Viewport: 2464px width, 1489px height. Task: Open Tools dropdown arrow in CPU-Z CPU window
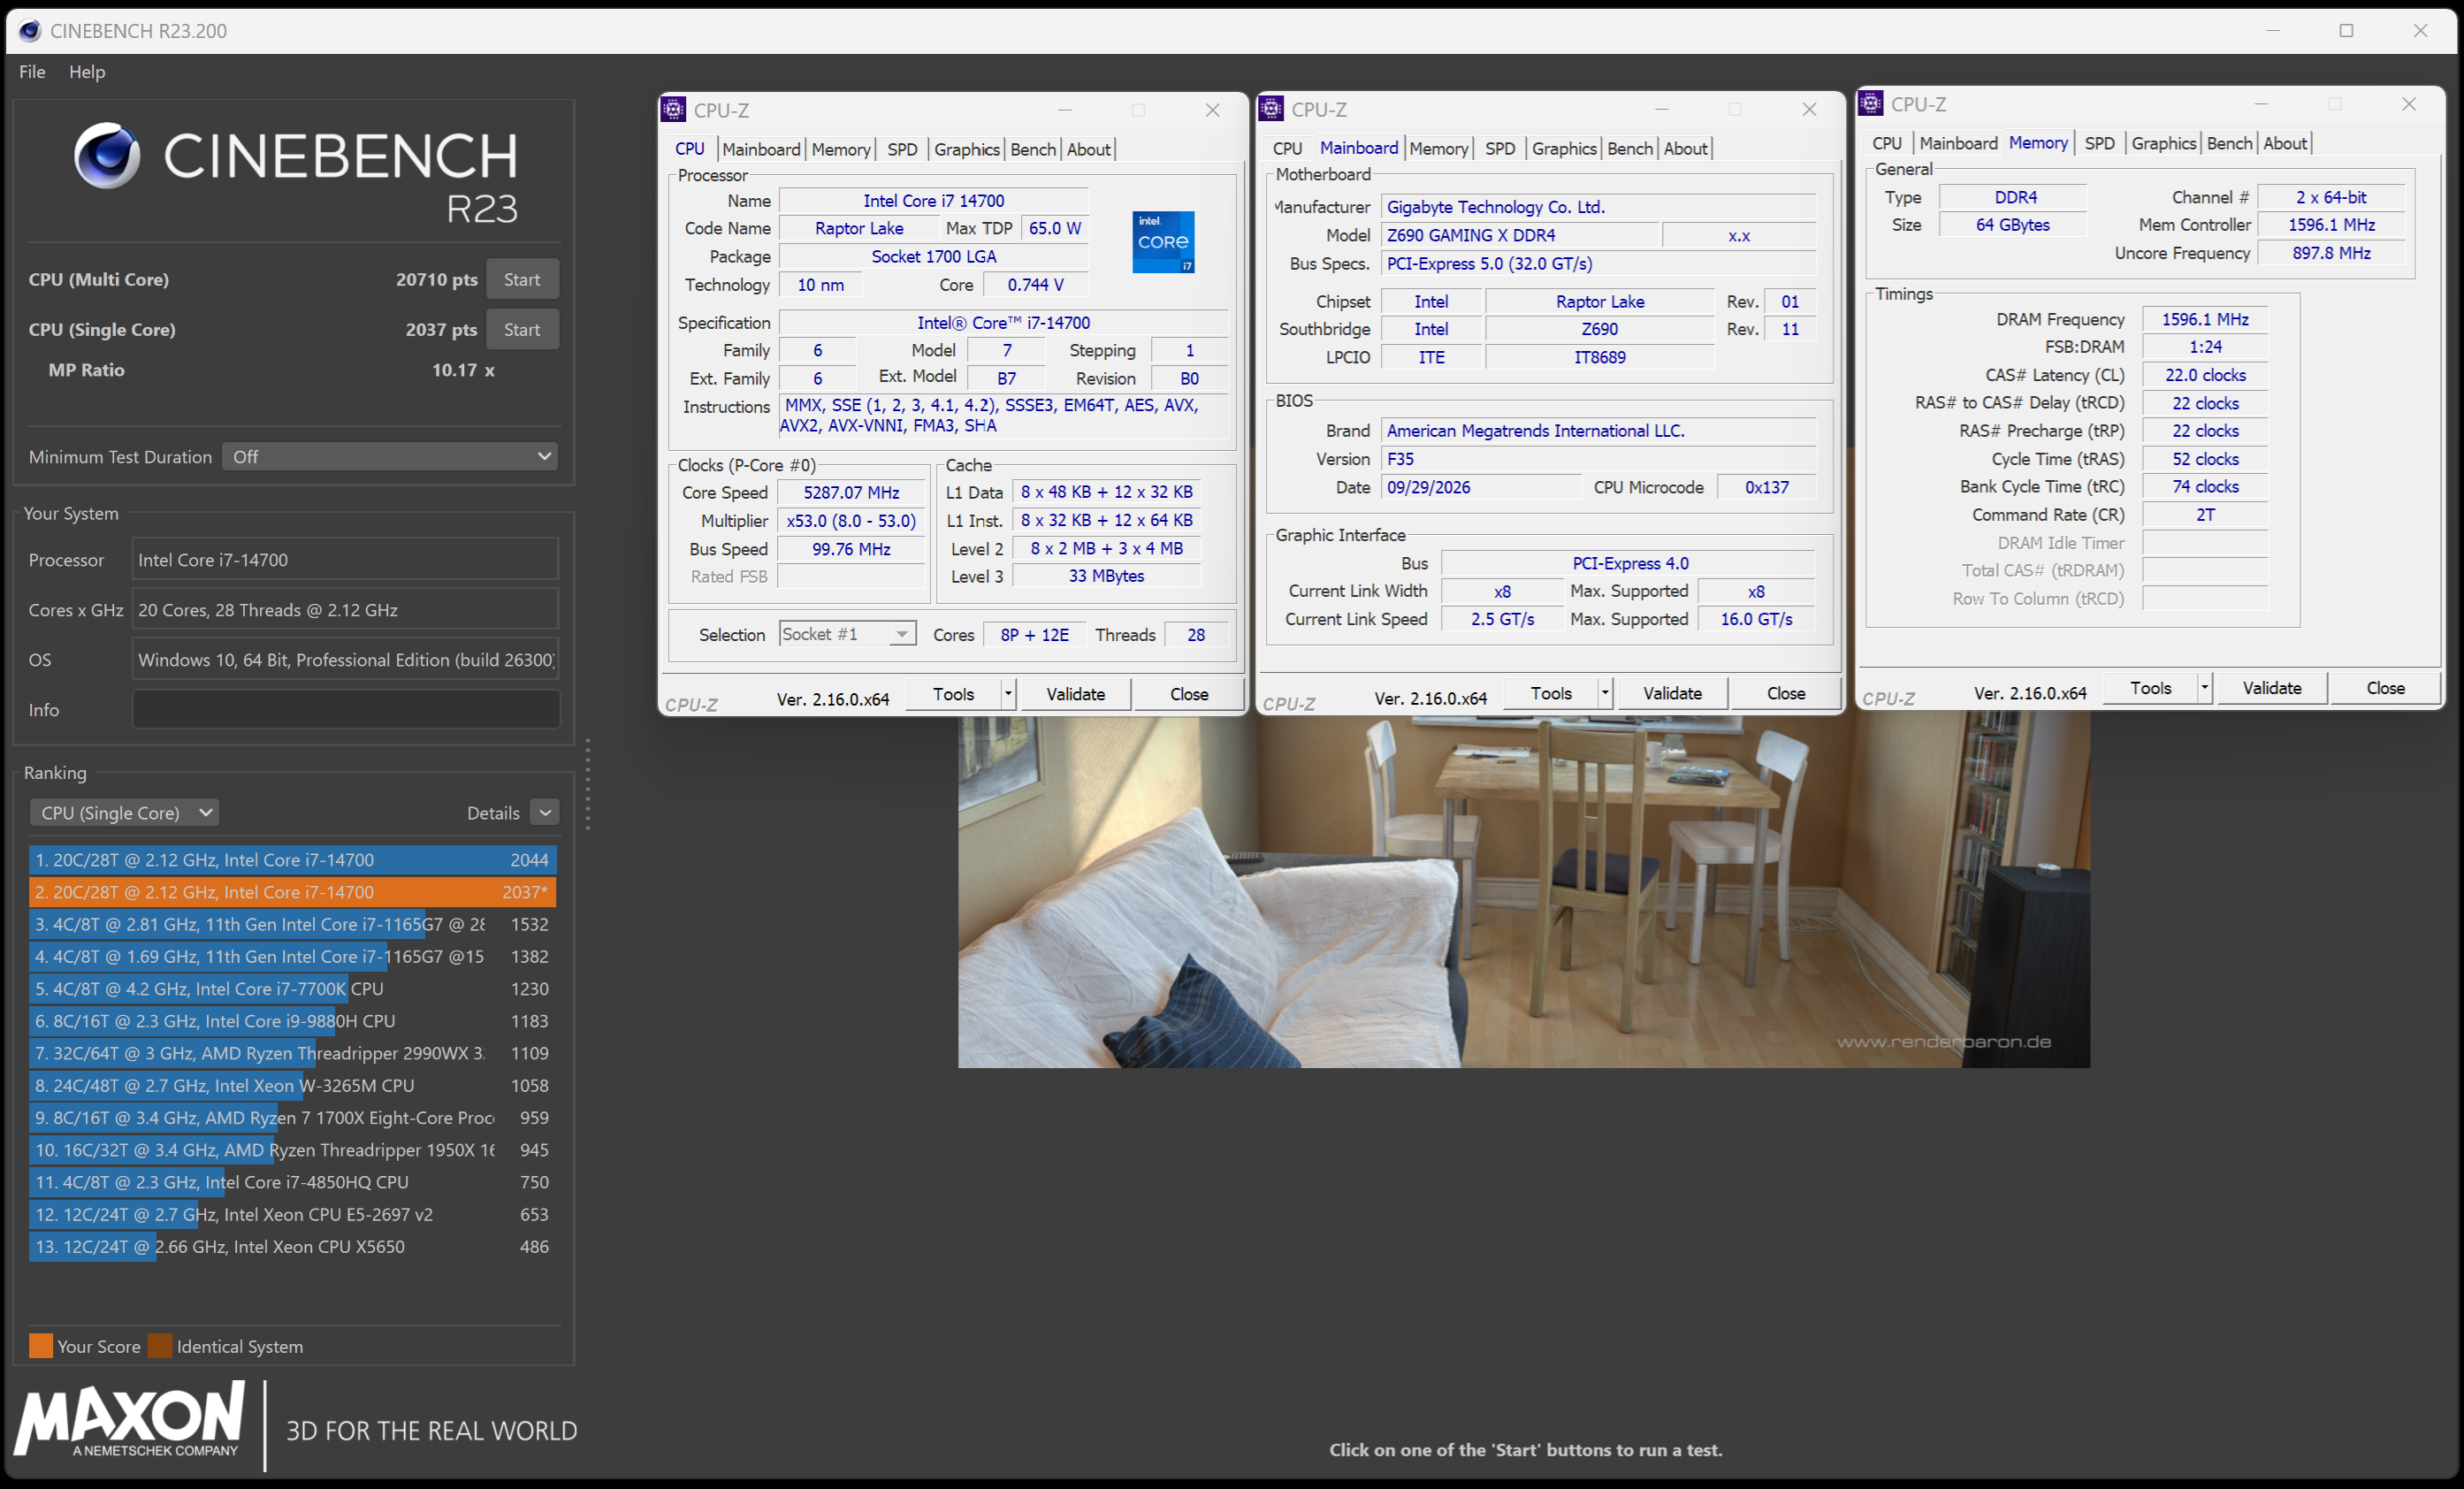(x=1008, y=693)
